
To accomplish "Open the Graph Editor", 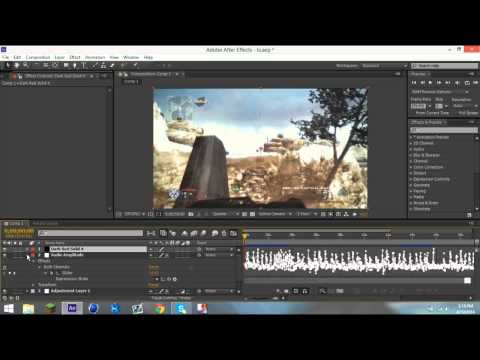I will (233, 233).
